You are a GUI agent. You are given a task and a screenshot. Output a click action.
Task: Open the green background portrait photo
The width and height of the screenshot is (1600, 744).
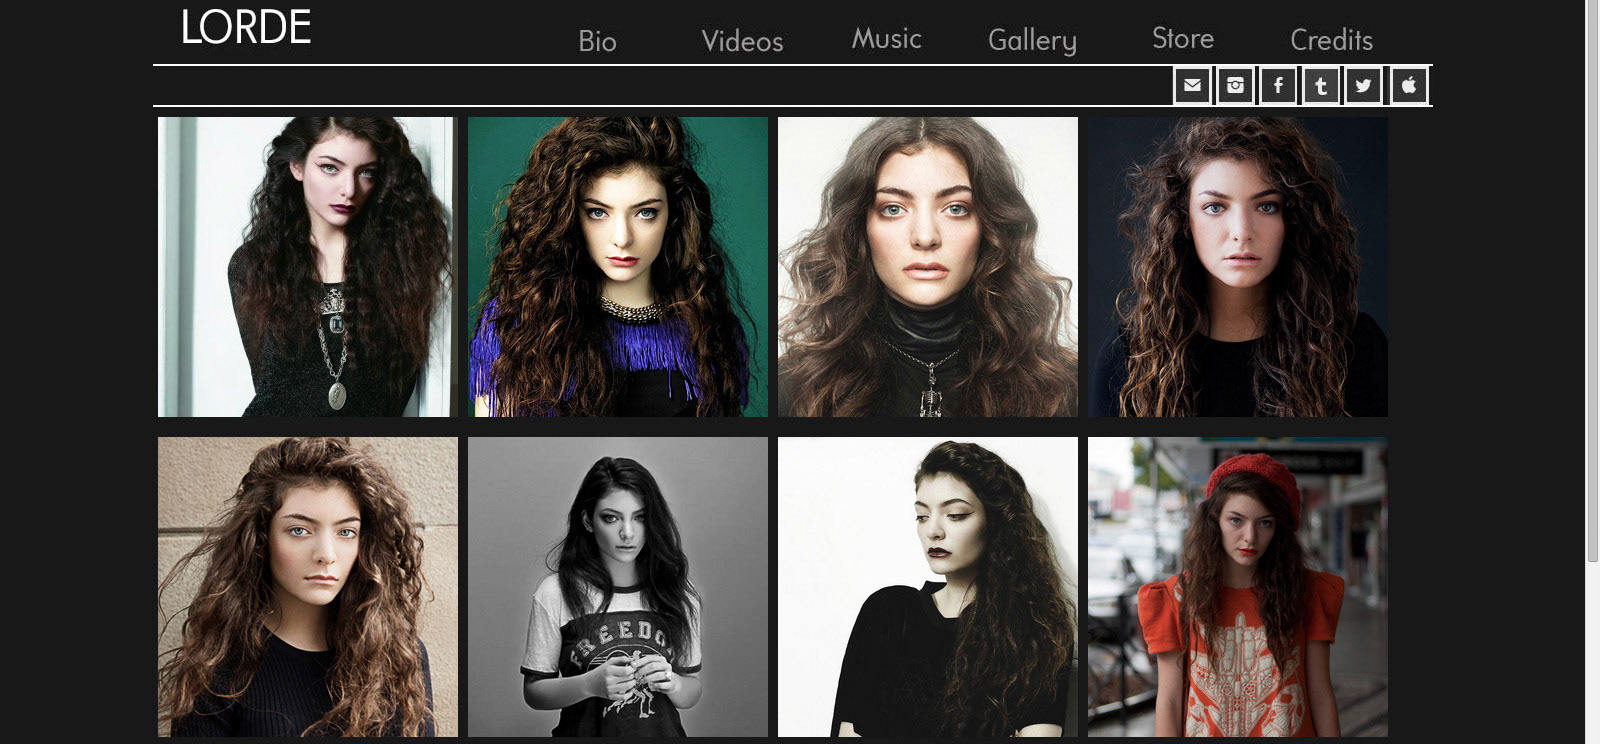(x=618, y=267)
